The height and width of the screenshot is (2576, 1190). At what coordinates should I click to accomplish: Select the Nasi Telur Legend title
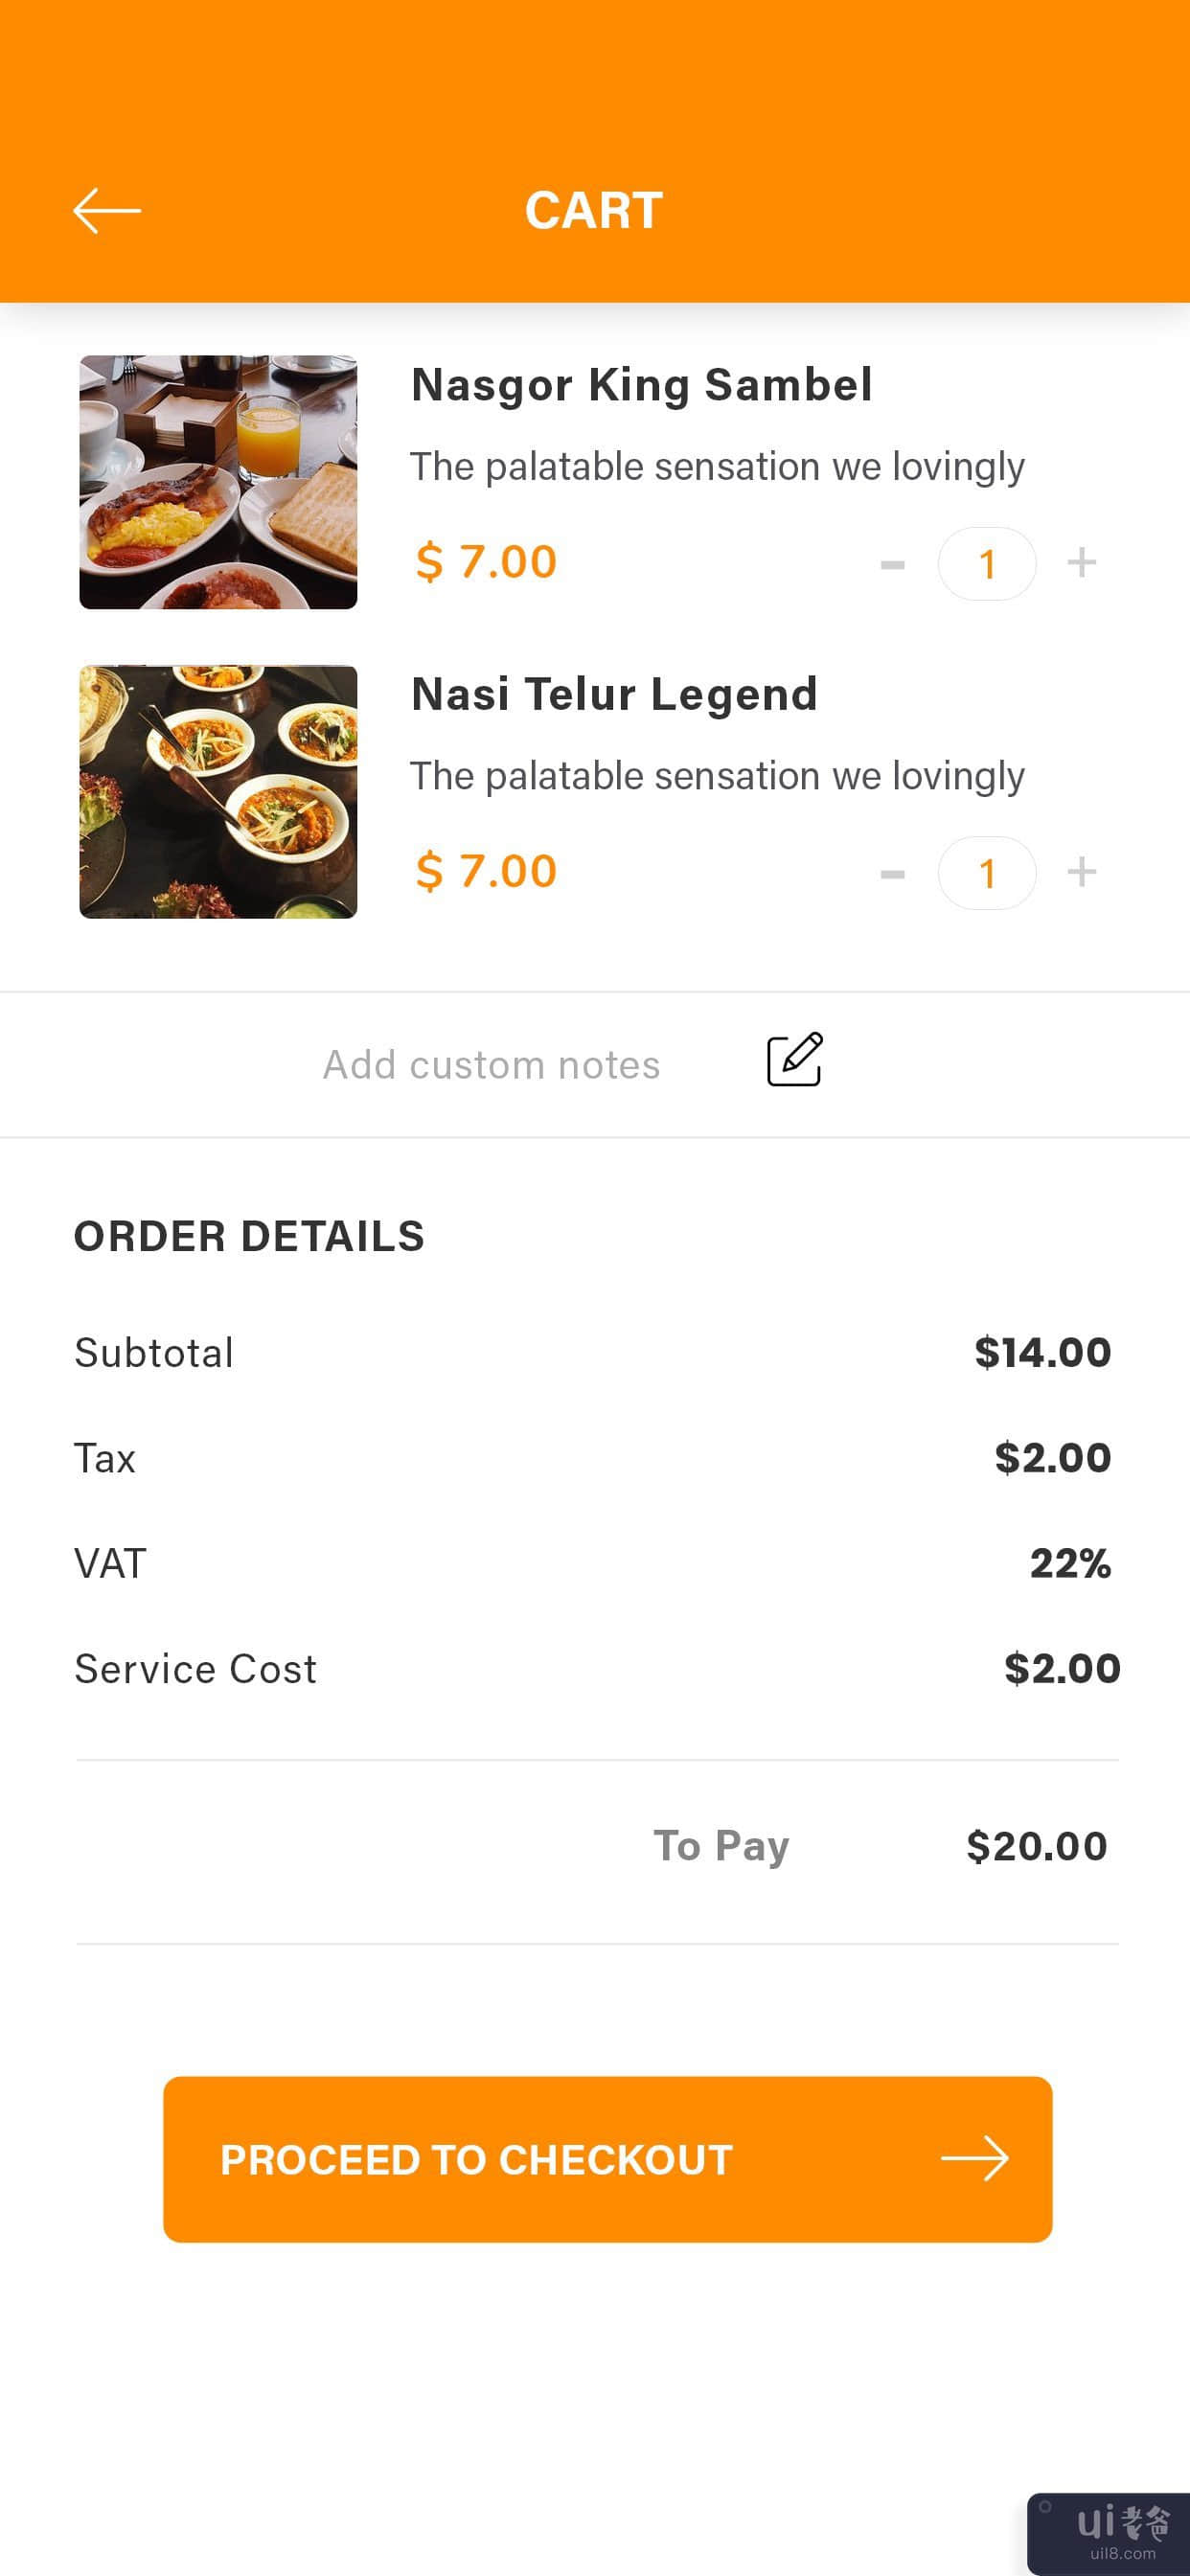(x=614, y=694)
